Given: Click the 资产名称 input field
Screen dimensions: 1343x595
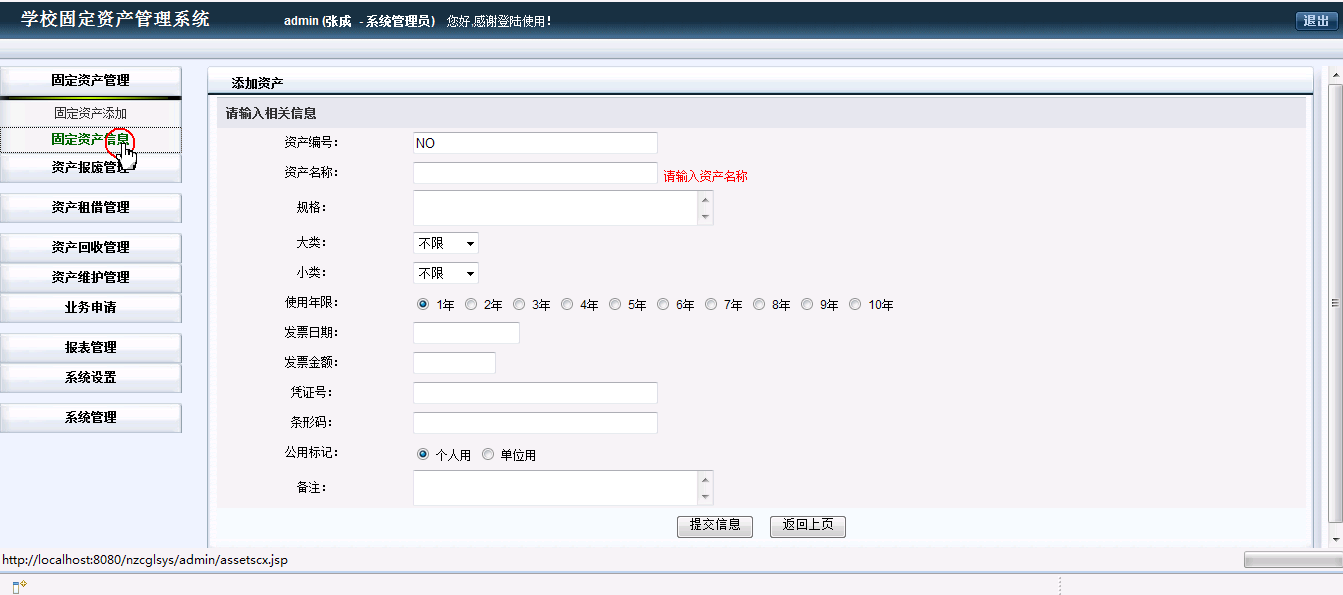Looking at the screenshot, I should [x=535, y=173].
